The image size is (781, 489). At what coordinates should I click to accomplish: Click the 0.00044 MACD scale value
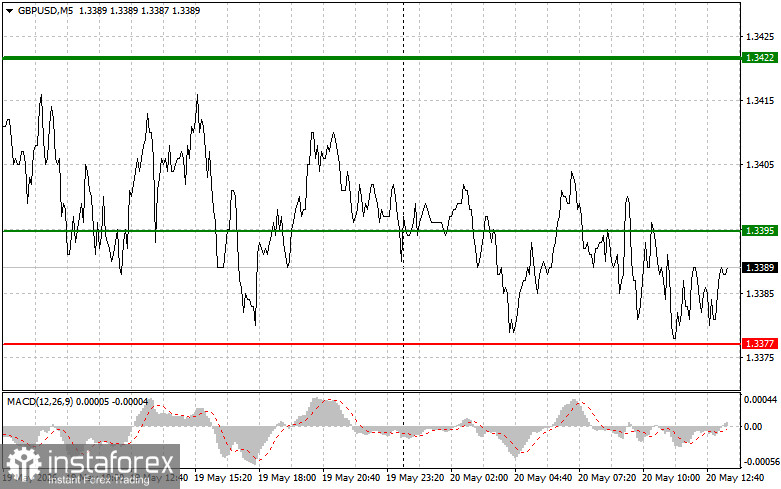click(760, 399)
